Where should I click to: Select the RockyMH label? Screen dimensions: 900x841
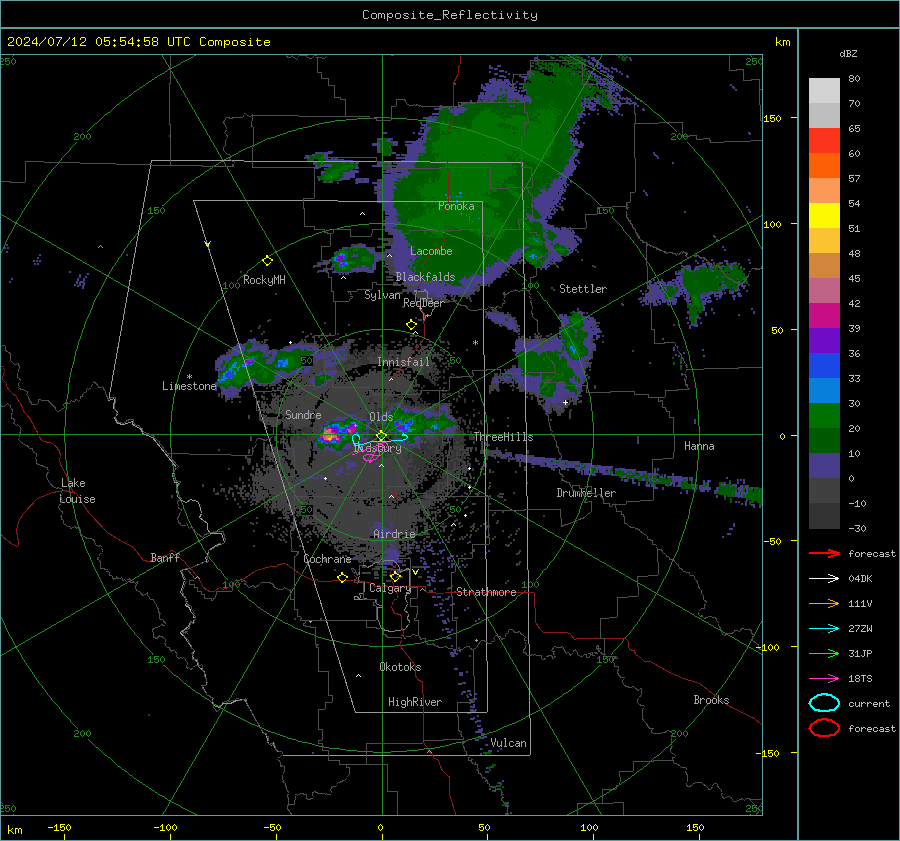(x=264, y=280)
